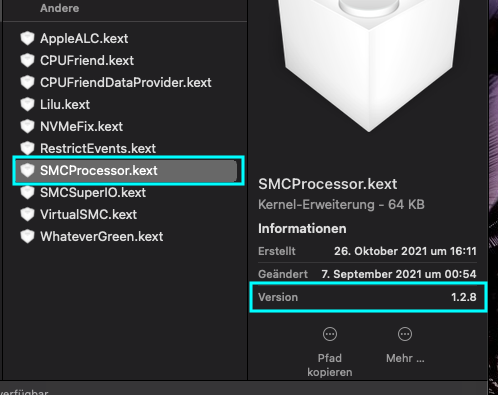Click the large kext preview image

coord(369,66)
